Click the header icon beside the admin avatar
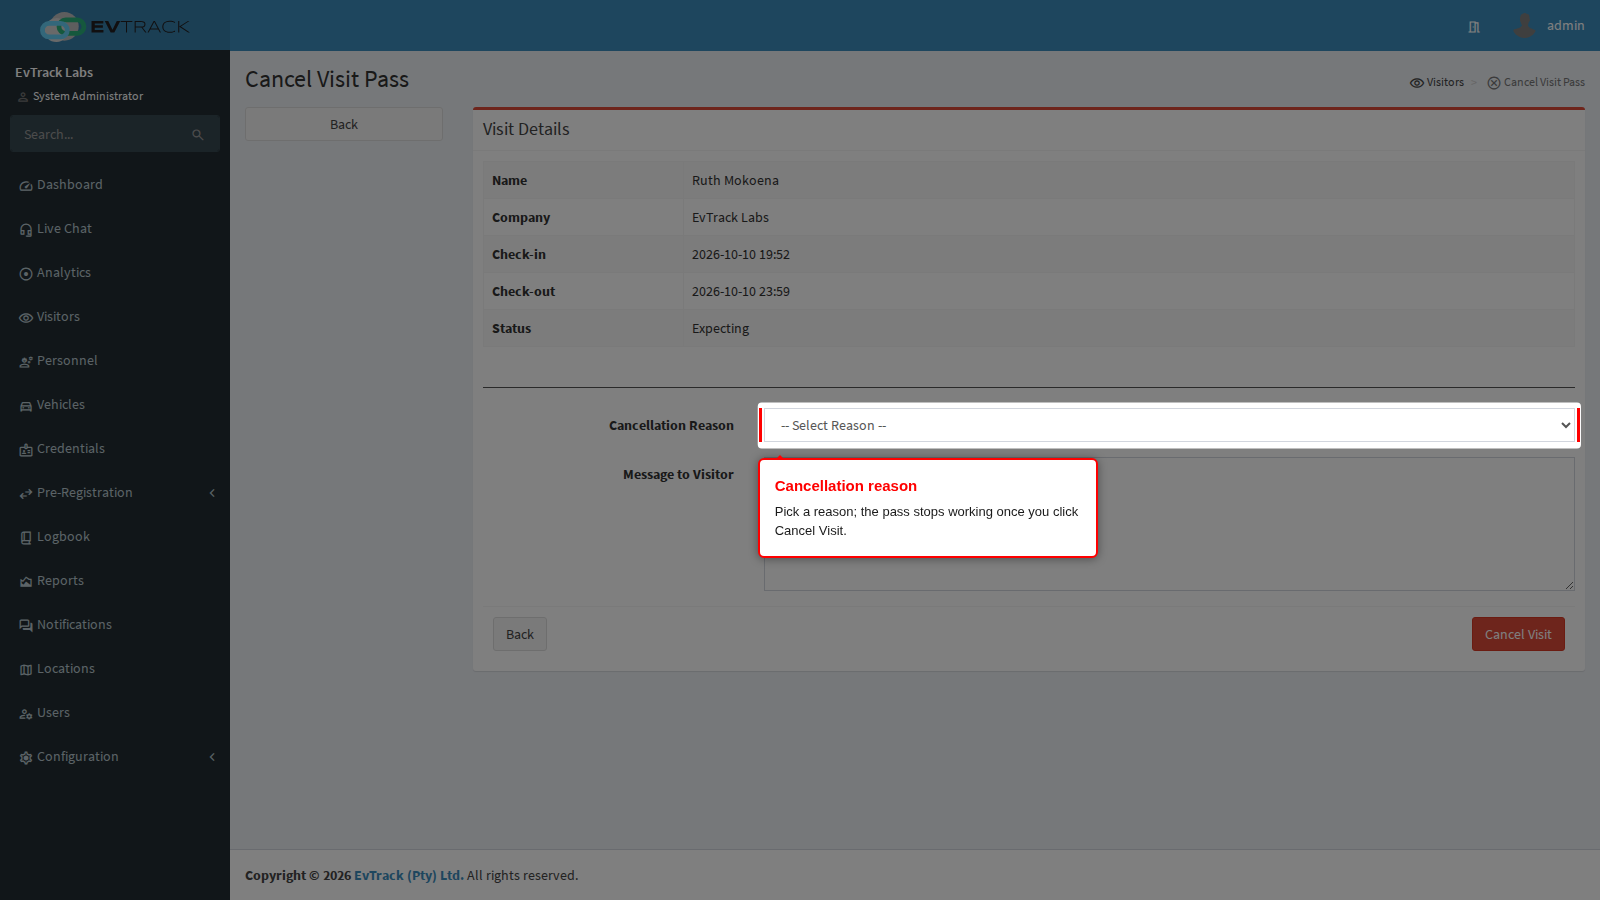The height and width of the screenshot is (900, 1600). [x=1474, y=27]
